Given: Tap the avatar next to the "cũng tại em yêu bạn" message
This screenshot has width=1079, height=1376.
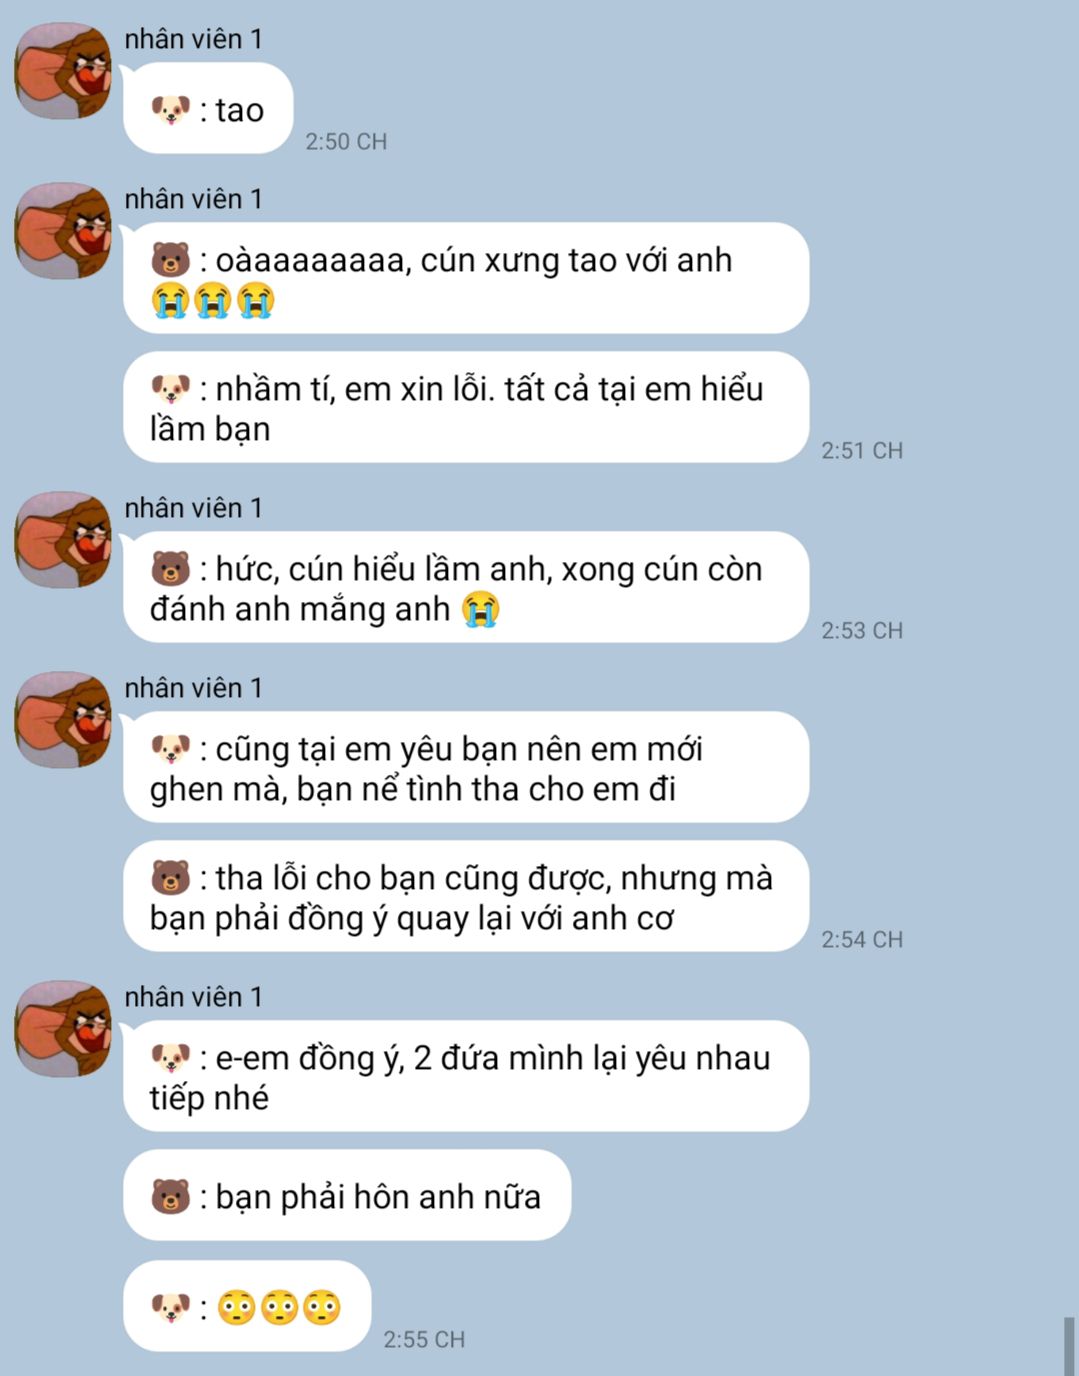Looking at the screenshot, I should point(62,720).
